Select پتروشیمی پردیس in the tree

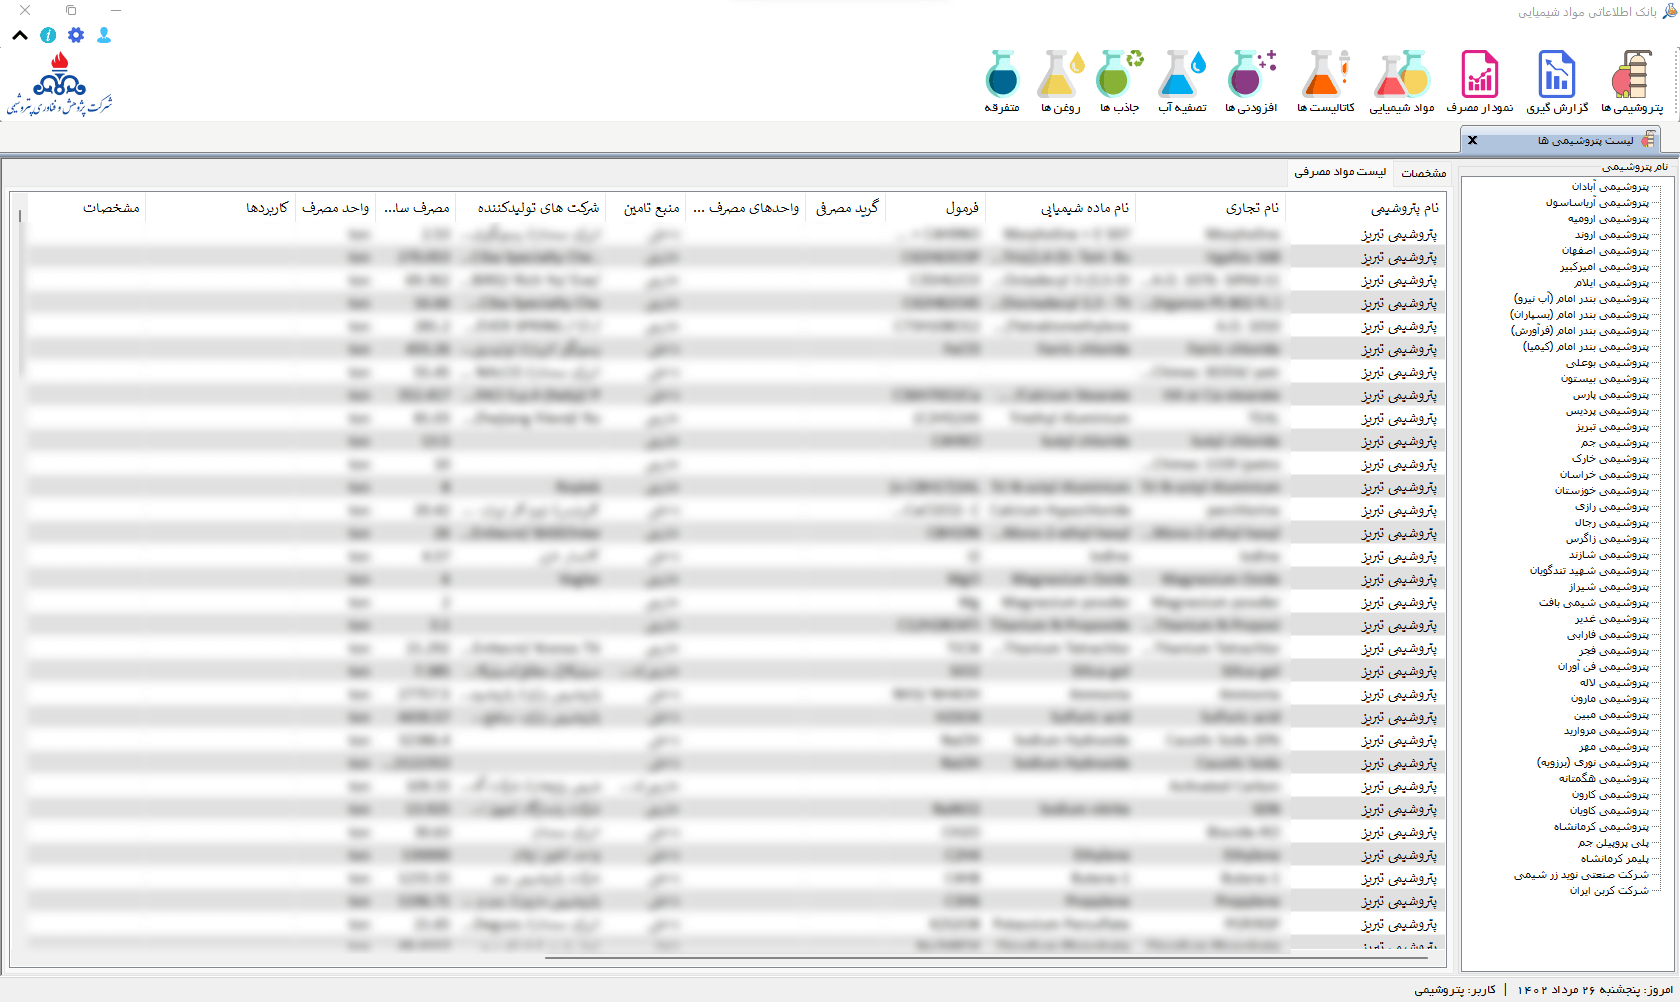point(1608,411)
